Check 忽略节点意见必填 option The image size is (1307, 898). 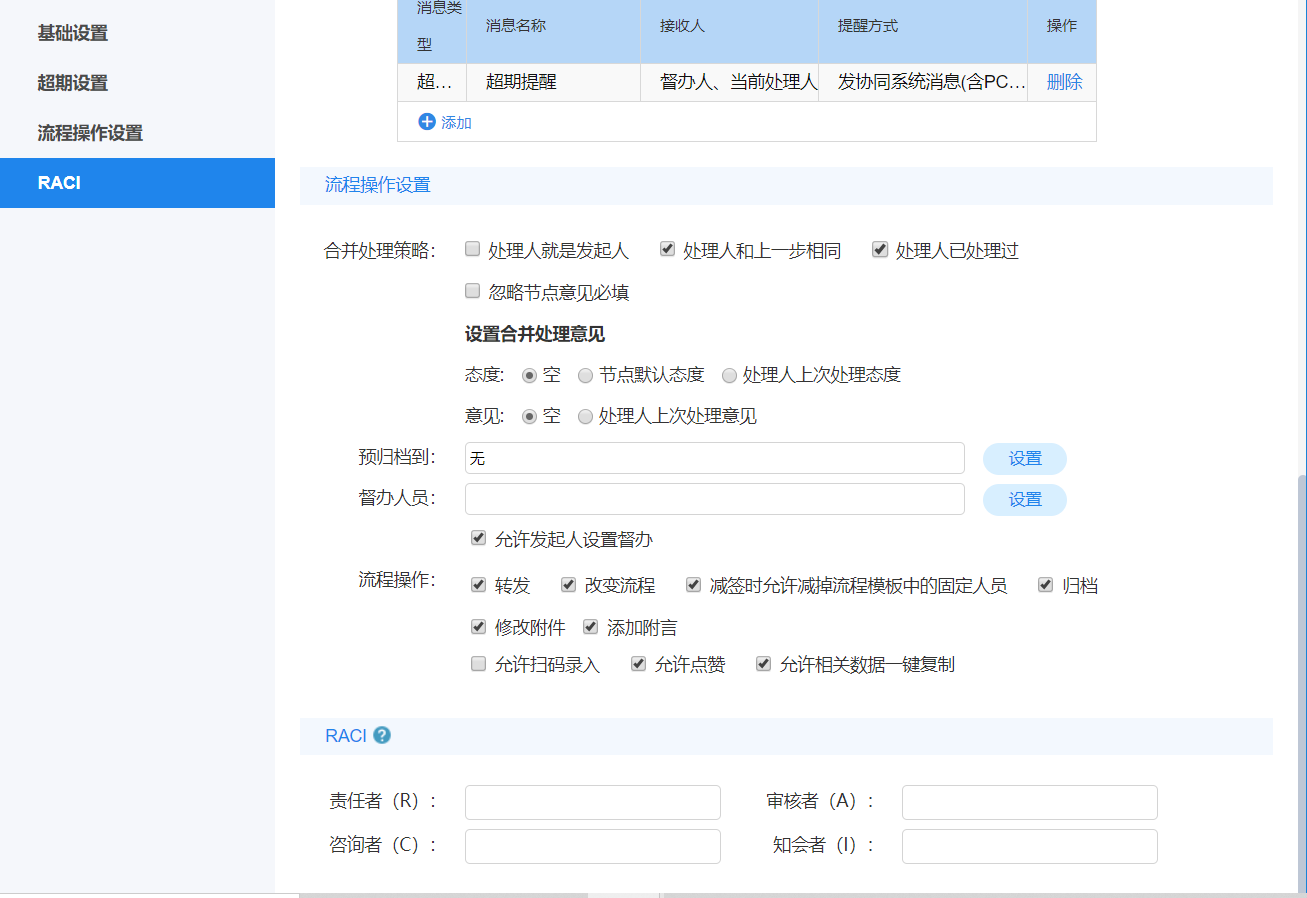(472, 290)
